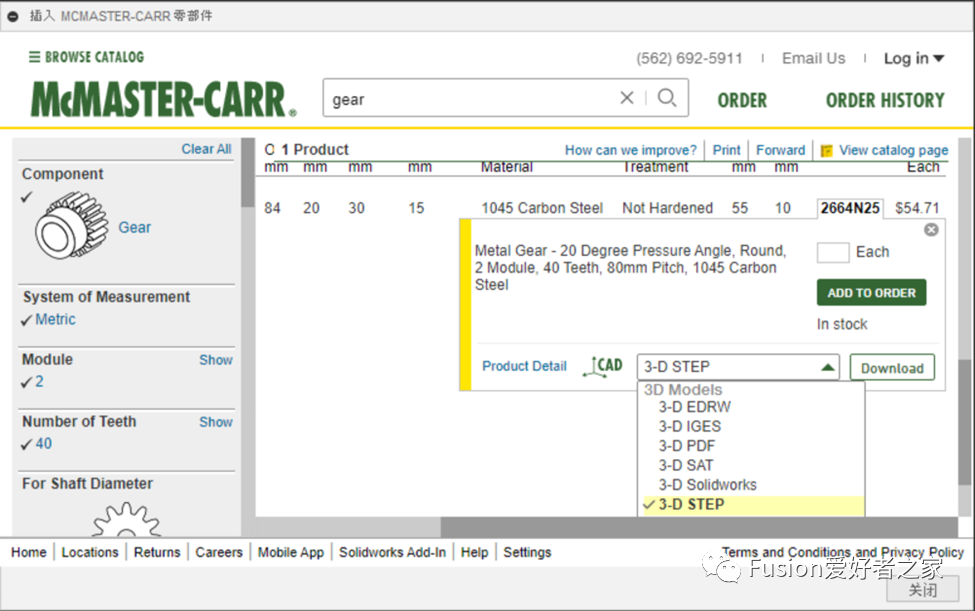Uncheck the 40 teeth filter
Viewport: 975px width, 611px height.
[x=26, y=445]
